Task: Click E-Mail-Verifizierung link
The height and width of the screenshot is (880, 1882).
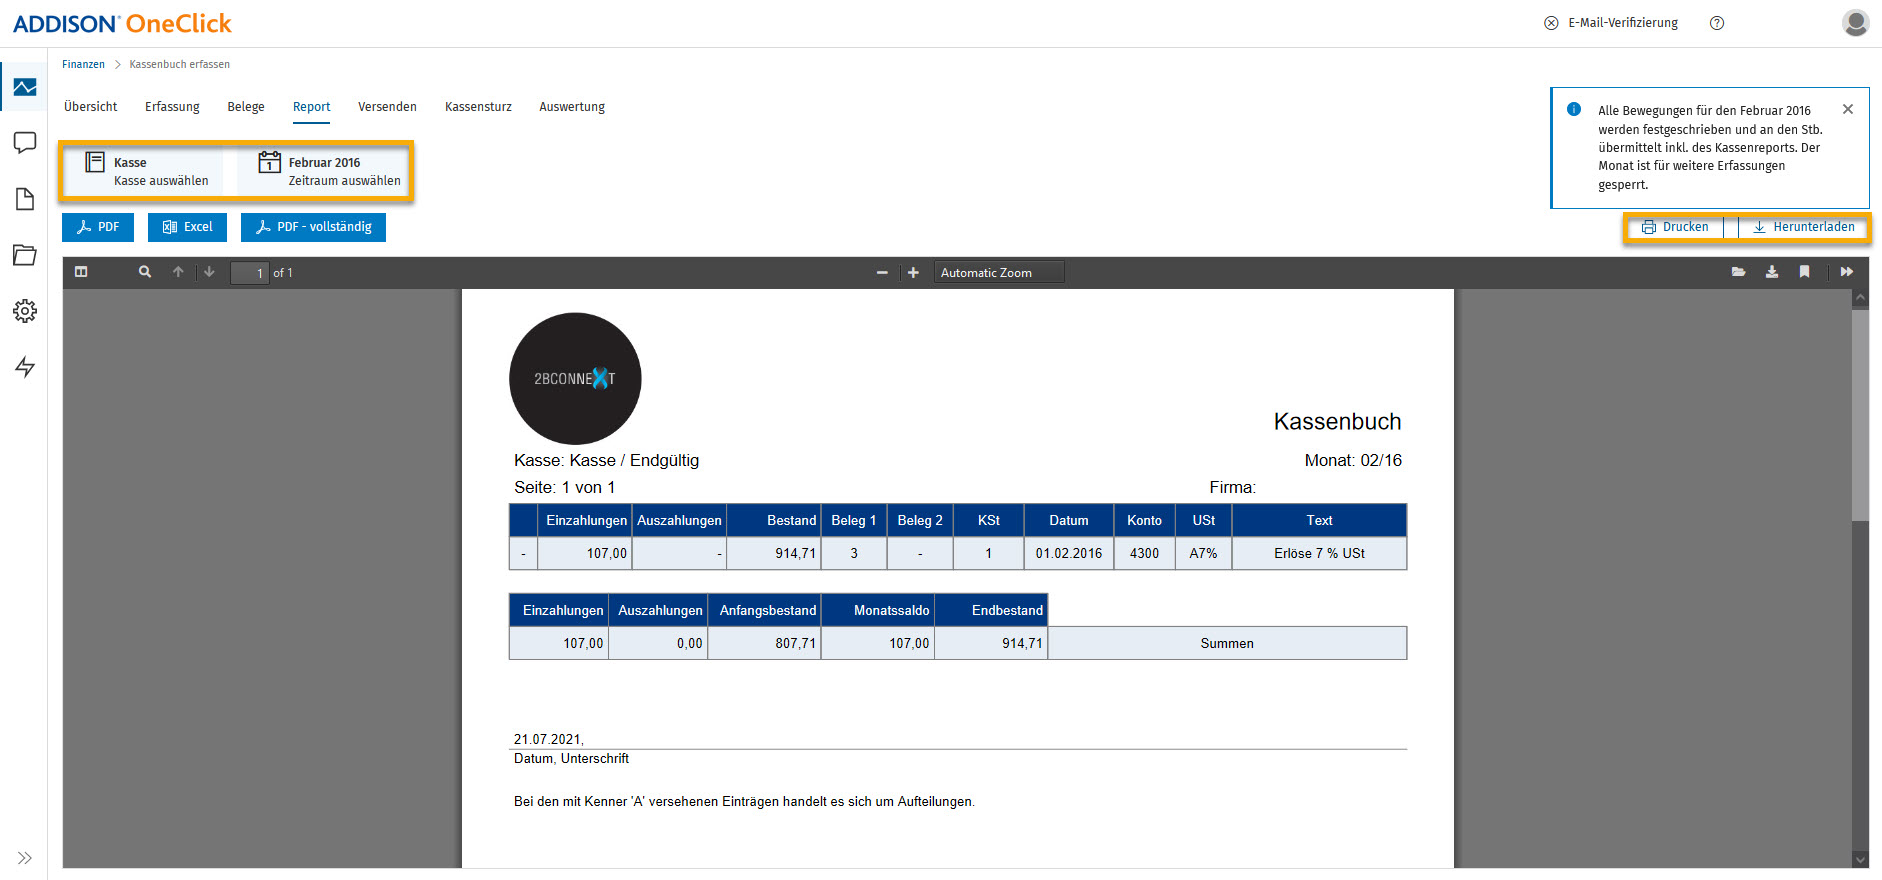Action: point(1611,23)
